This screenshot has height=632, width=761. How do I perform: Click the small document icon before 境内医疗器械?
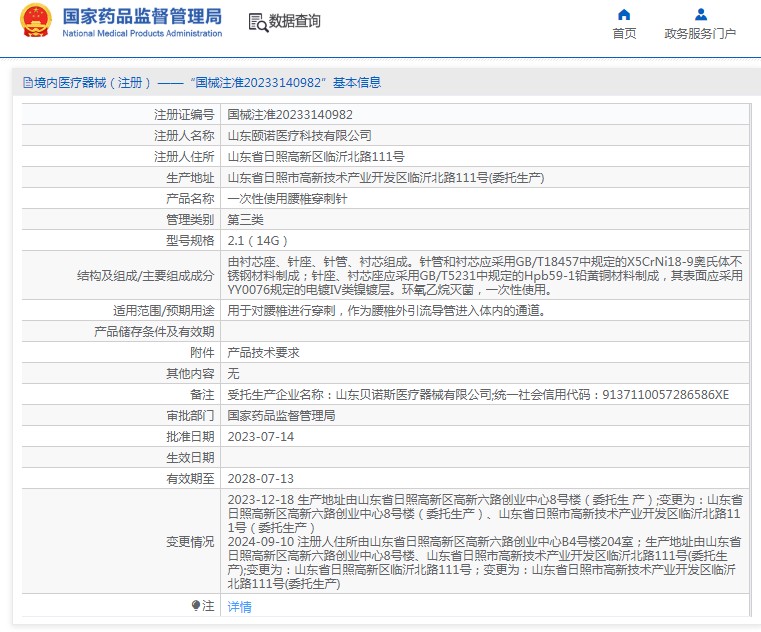(27, 83)
